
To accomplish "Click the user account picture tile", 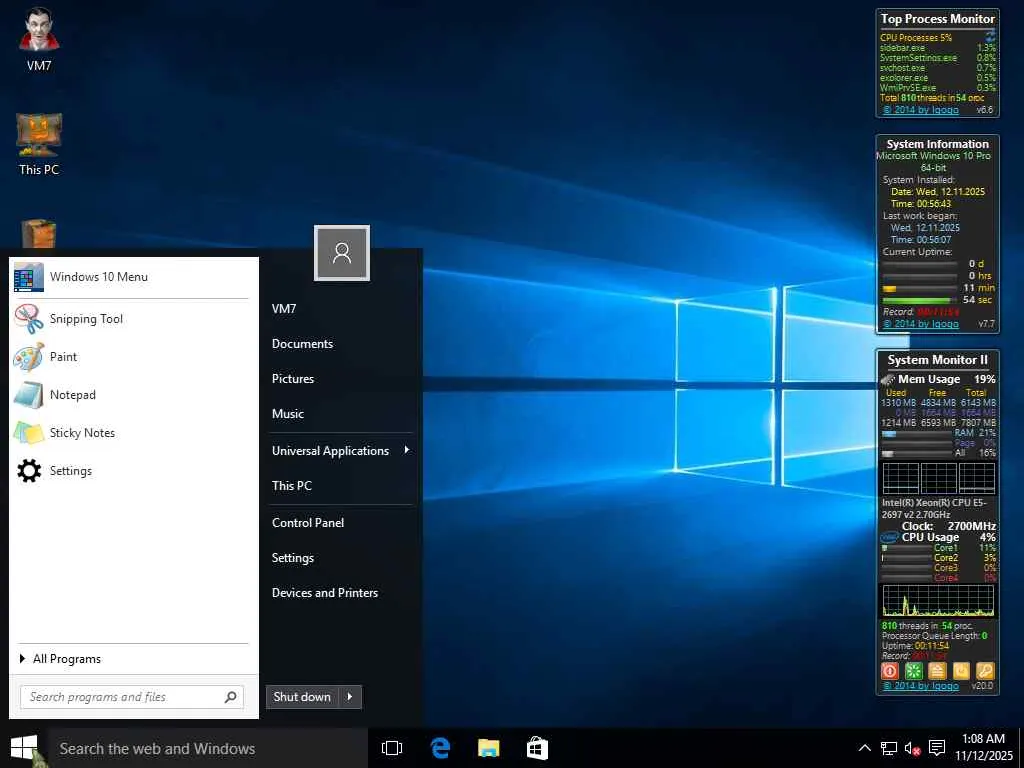I will (x=342, y=253).
